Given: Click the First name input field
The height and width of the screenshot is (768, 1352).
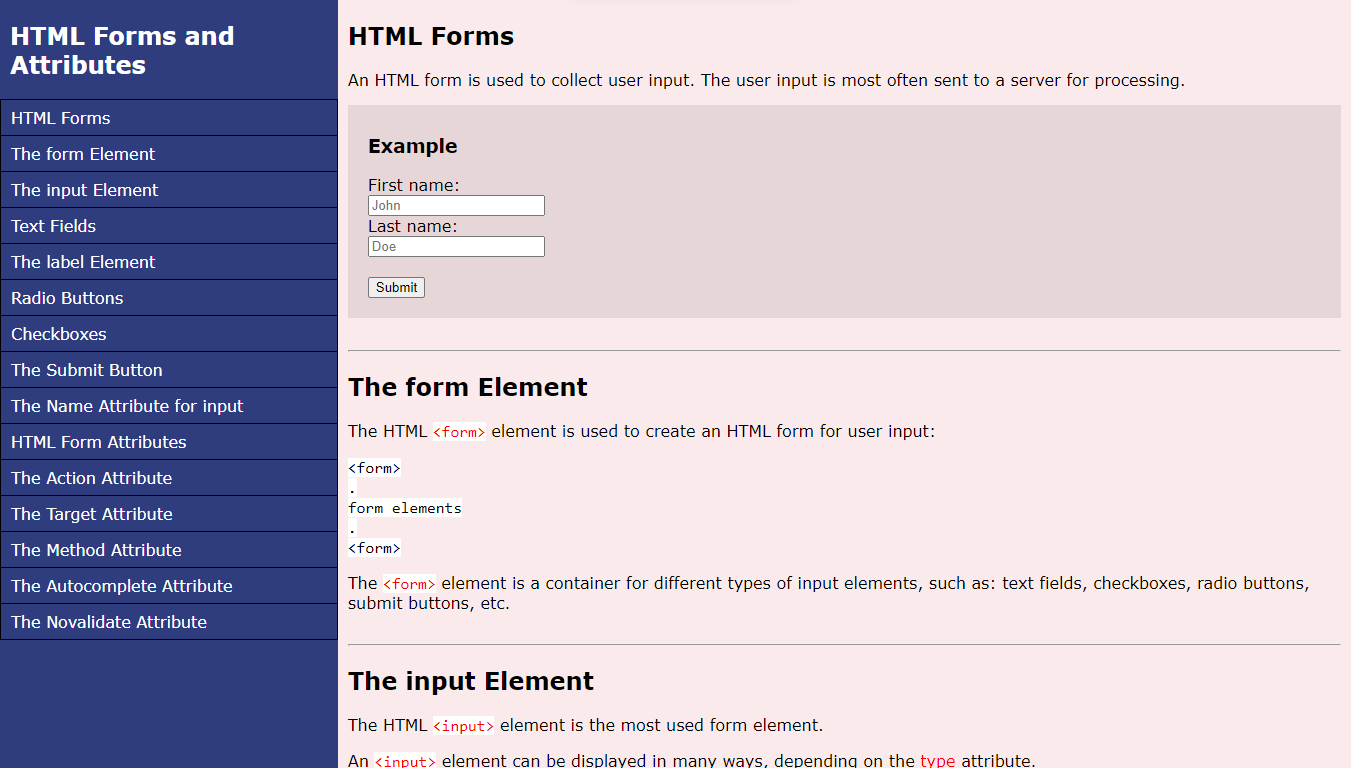Looking at the screenshot, I should click(x=456, y=205).
